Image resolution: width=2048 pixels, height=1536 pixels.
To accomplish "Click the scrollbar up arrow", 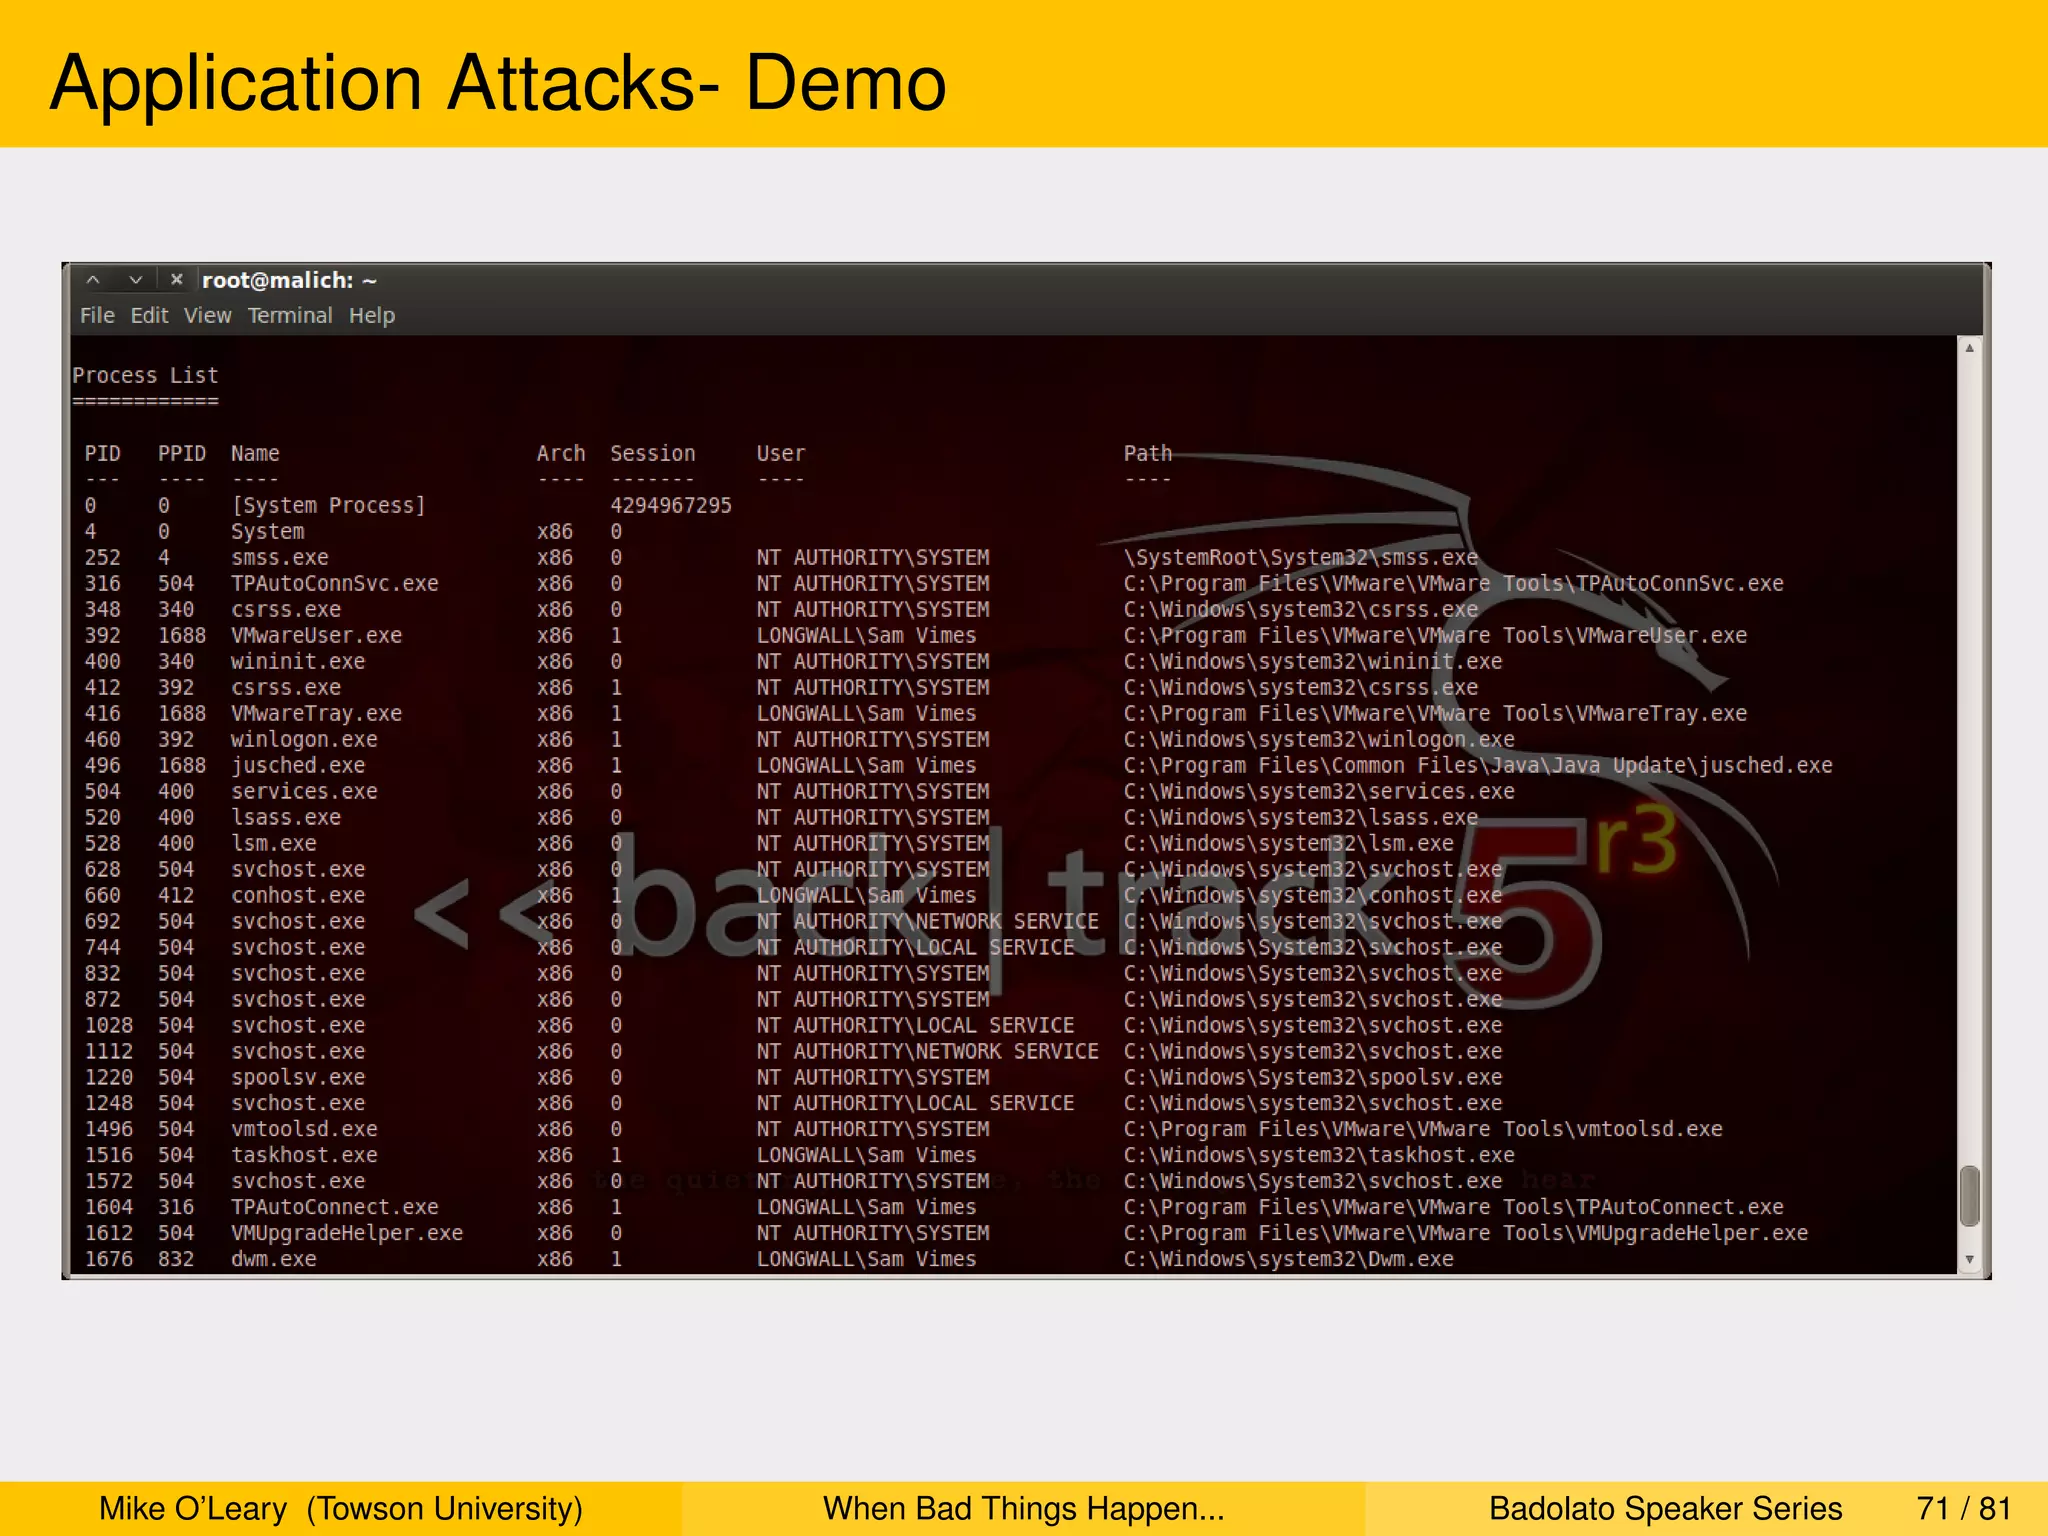I will click(x=1969, y=348).
